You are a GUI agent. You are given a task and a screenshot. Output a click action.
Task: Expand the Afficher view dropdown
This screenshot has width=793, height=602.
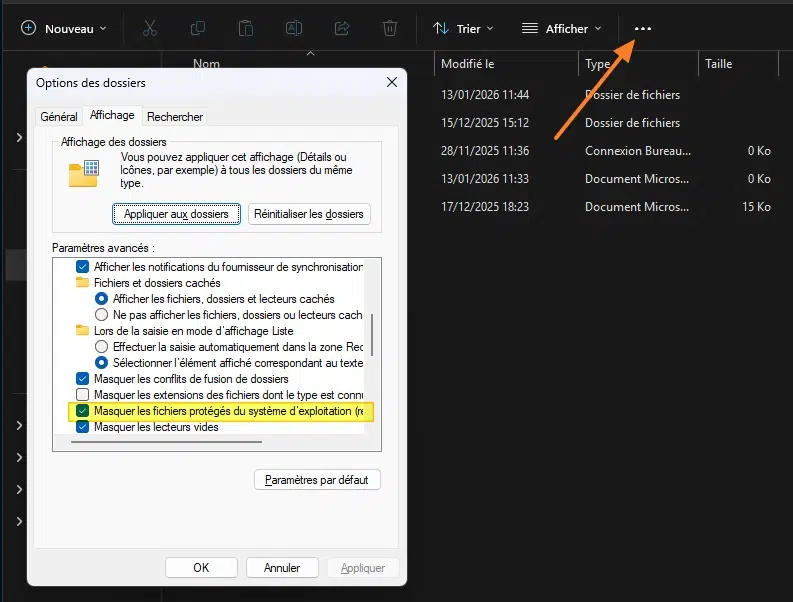point(562,29)
